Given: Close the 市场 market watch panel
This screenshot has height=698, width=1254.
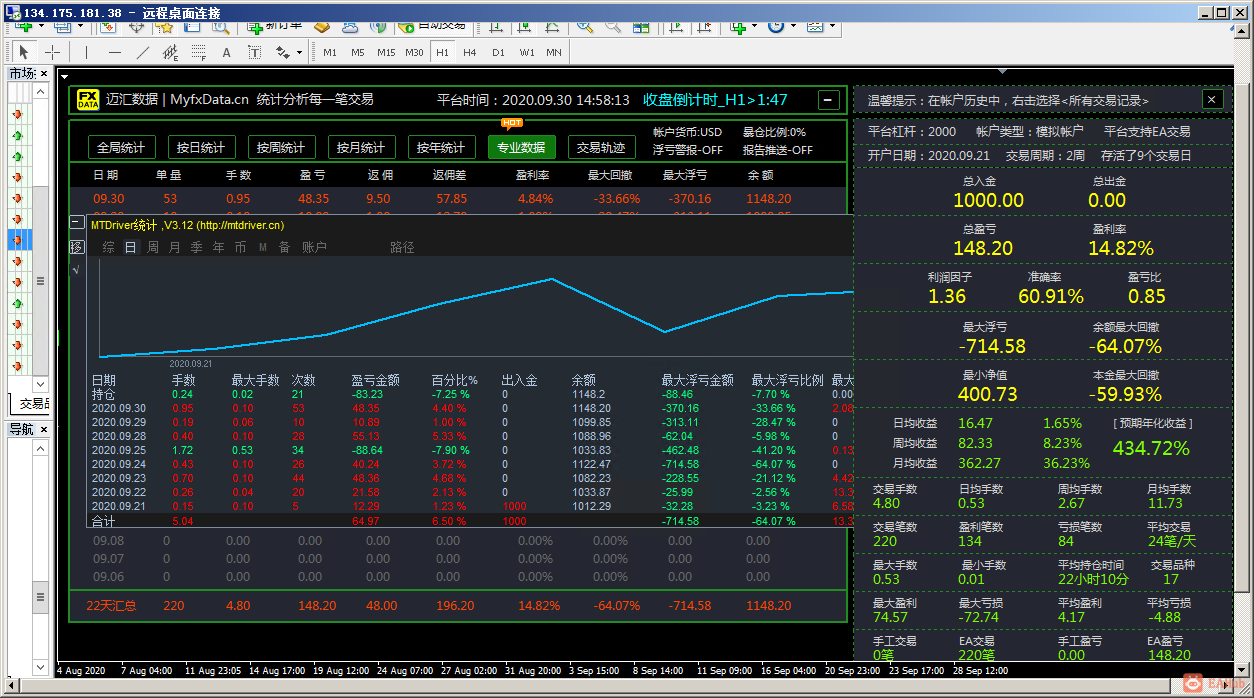Looking at the screenshot, I should [43, 73].
